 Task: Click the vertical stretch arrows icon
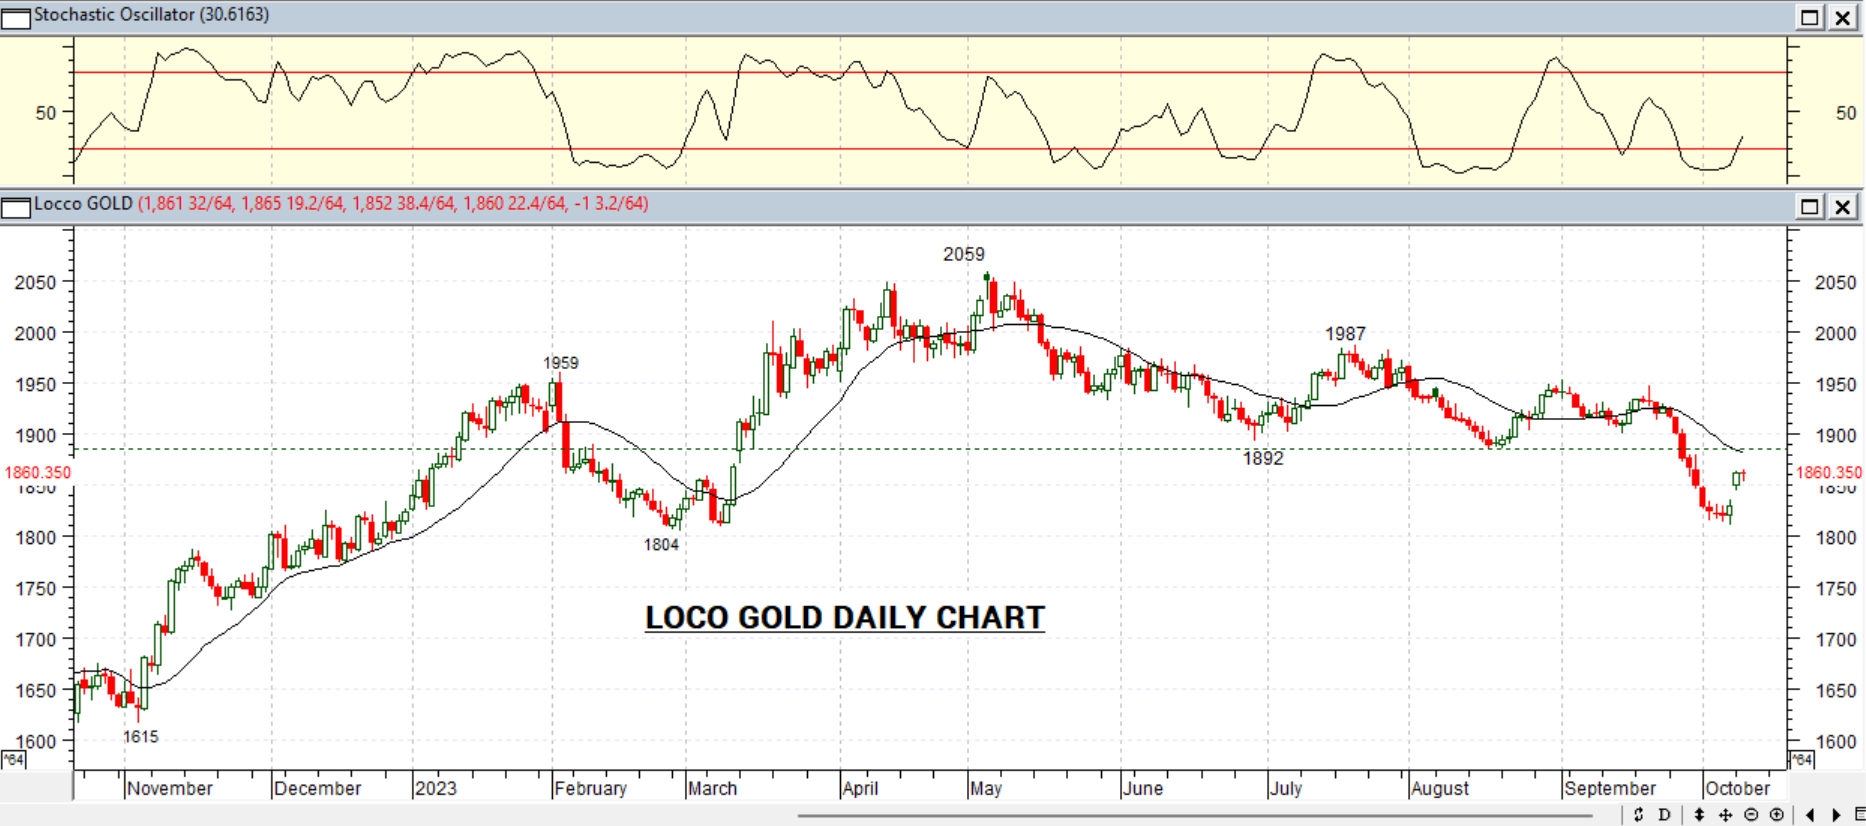[1699, 815]
